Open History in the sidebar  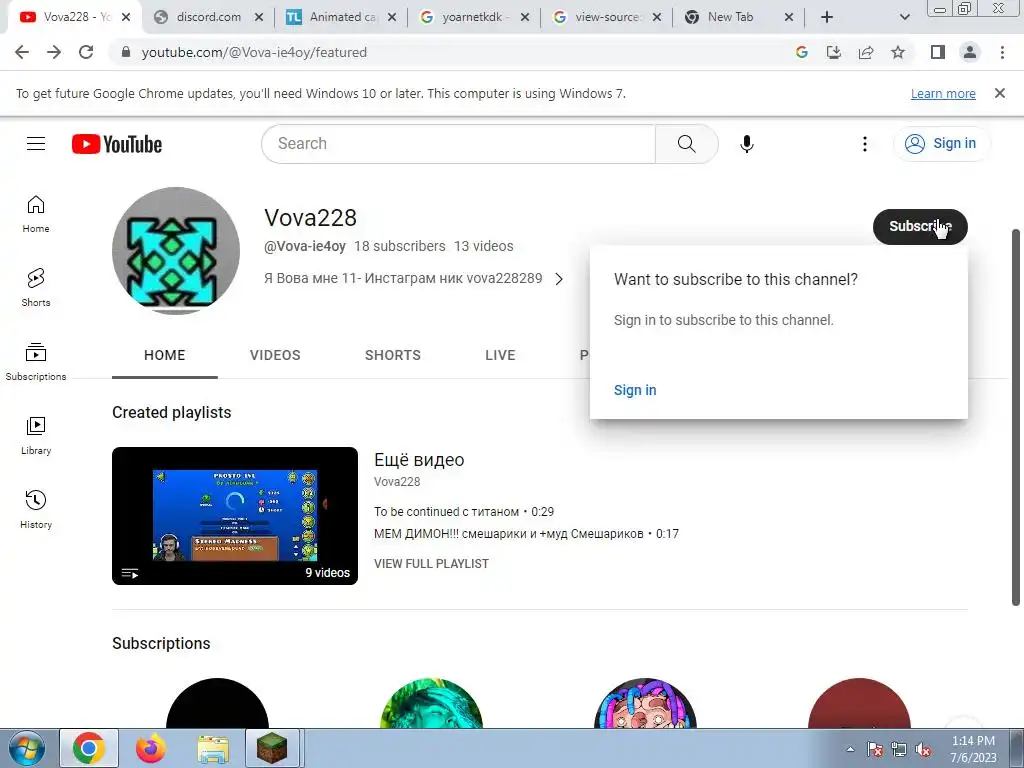36,509
